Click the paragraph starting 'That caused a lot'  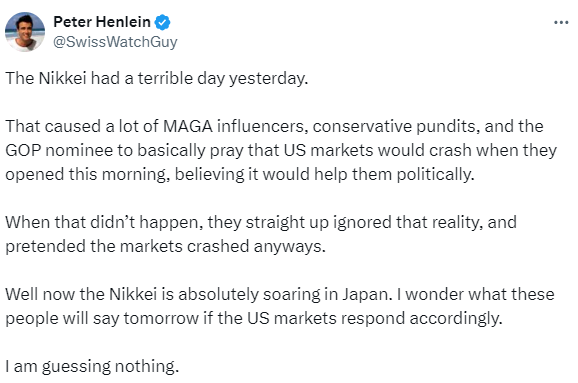pyautogui.click(x=281, y=150)
